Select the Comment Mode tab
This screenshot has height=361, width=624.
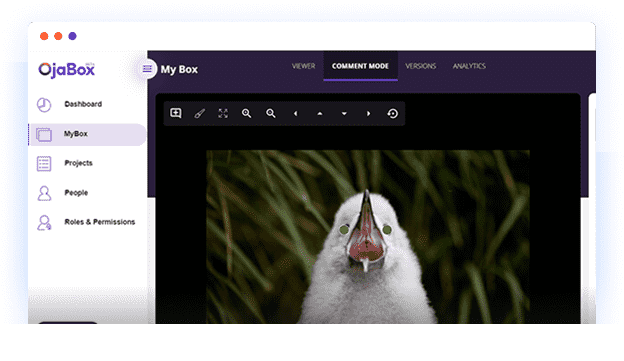pos(360,66)
